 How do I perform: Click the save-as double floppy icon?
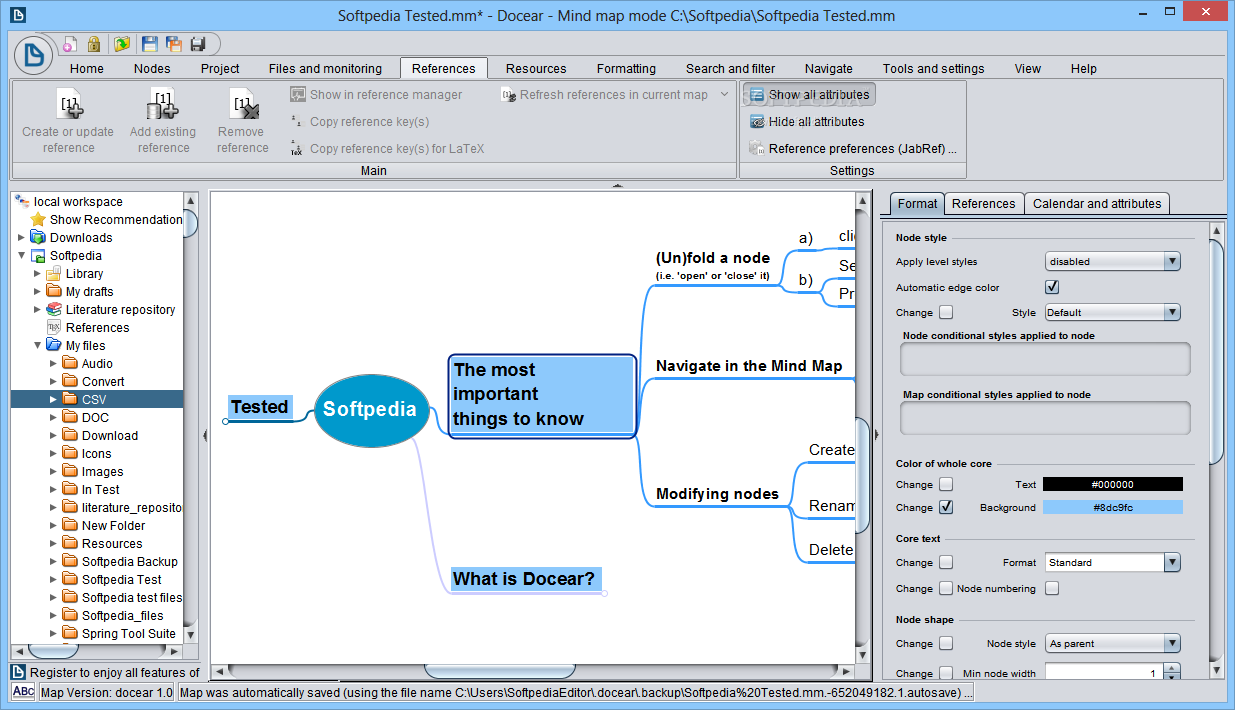pyautogui.click(x=174, y=44)
